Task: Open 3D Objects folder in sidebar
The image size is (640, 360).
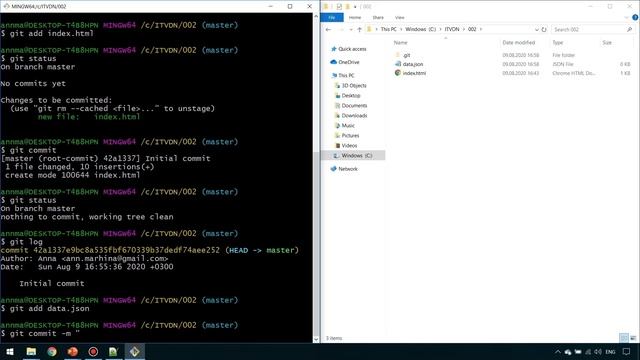Action: (x=350, y=85)
